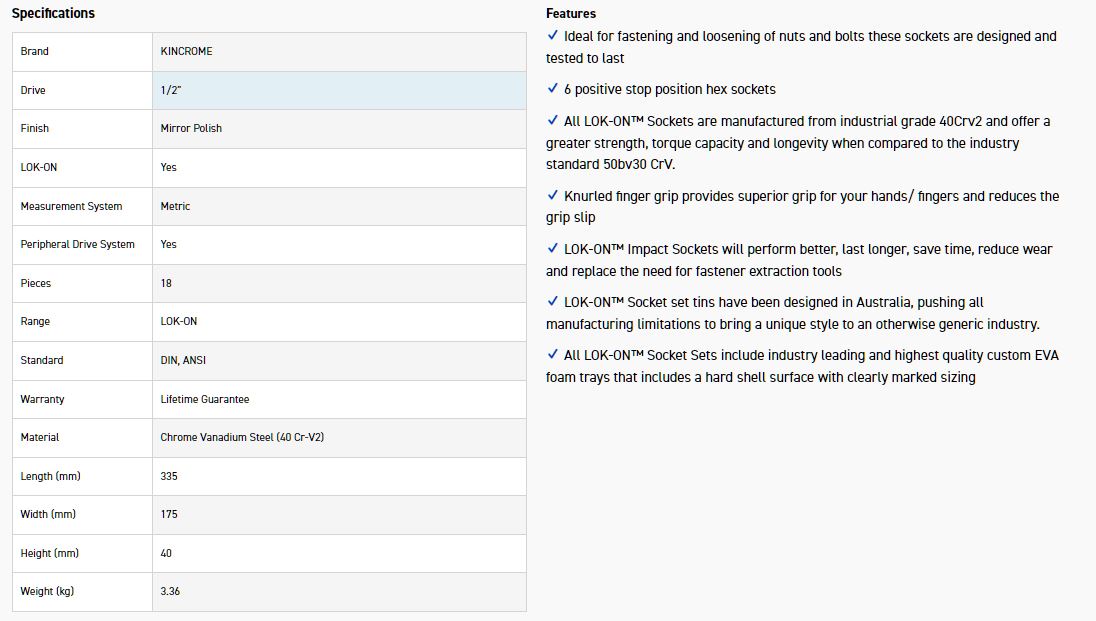Click the Weight (kg) value 3.36
The height and width of the screenshot is (621, 1096).
pos(170,591)
